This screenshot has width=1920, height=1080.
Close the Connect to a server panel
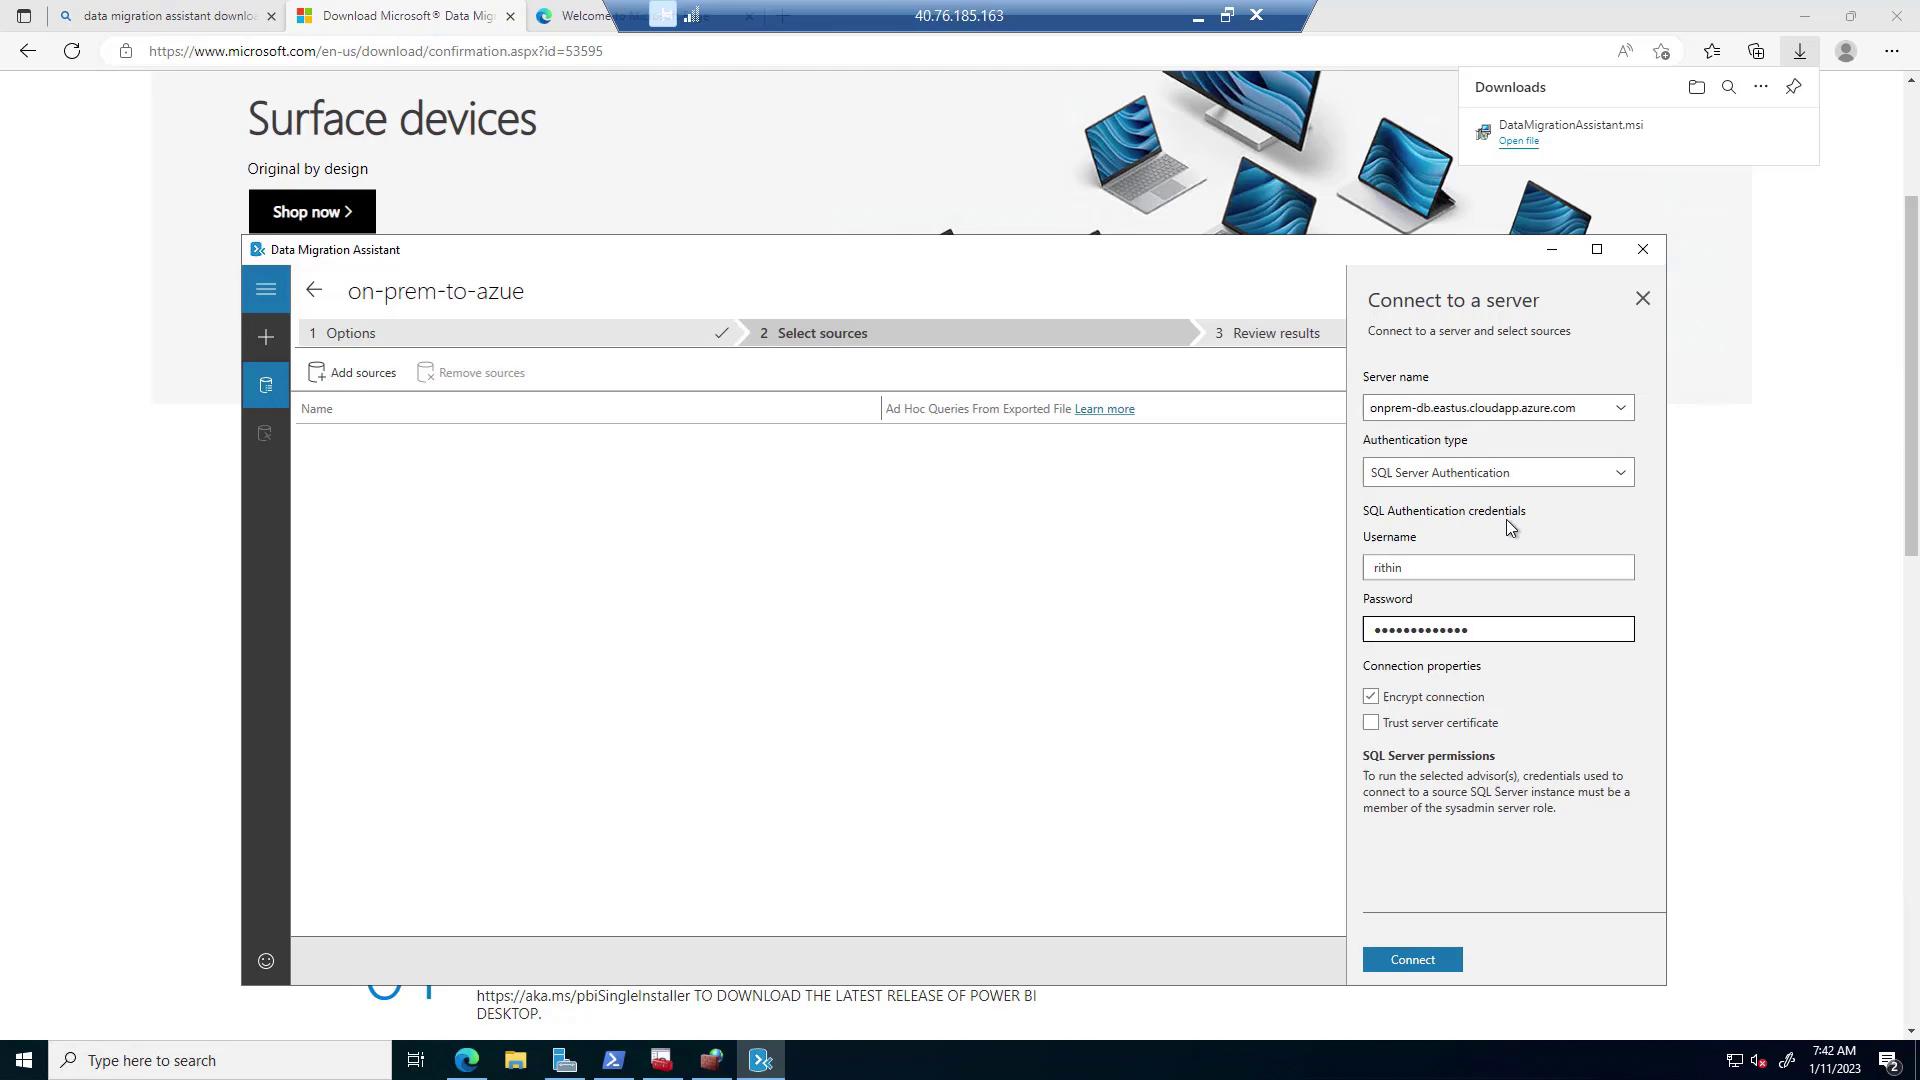point(1642,299)
